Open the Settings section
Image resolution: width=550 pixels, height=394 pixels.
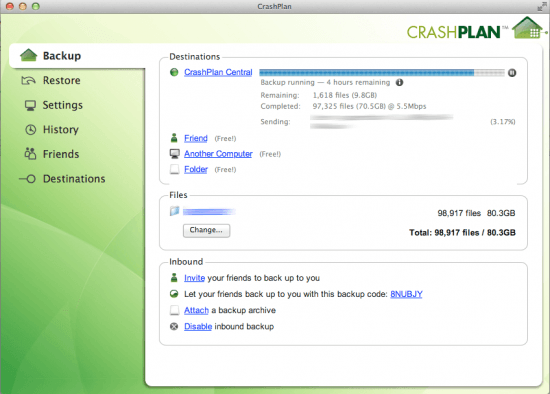[x=62, y=105]
